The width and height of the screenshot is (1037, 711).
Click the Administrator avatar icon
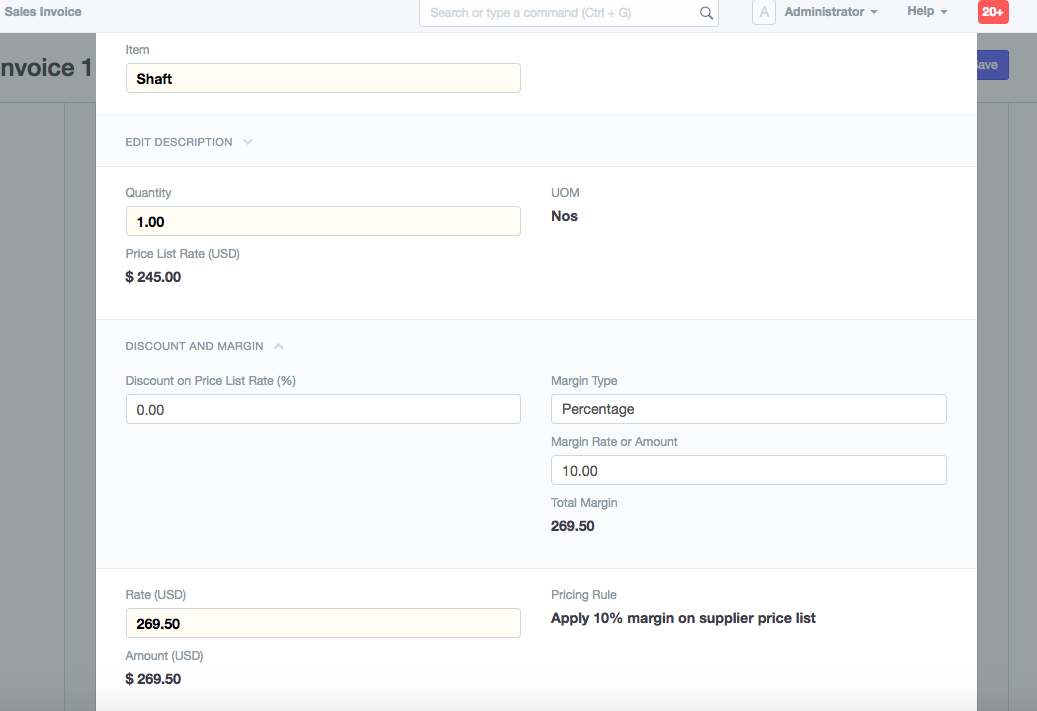(764, 12)
